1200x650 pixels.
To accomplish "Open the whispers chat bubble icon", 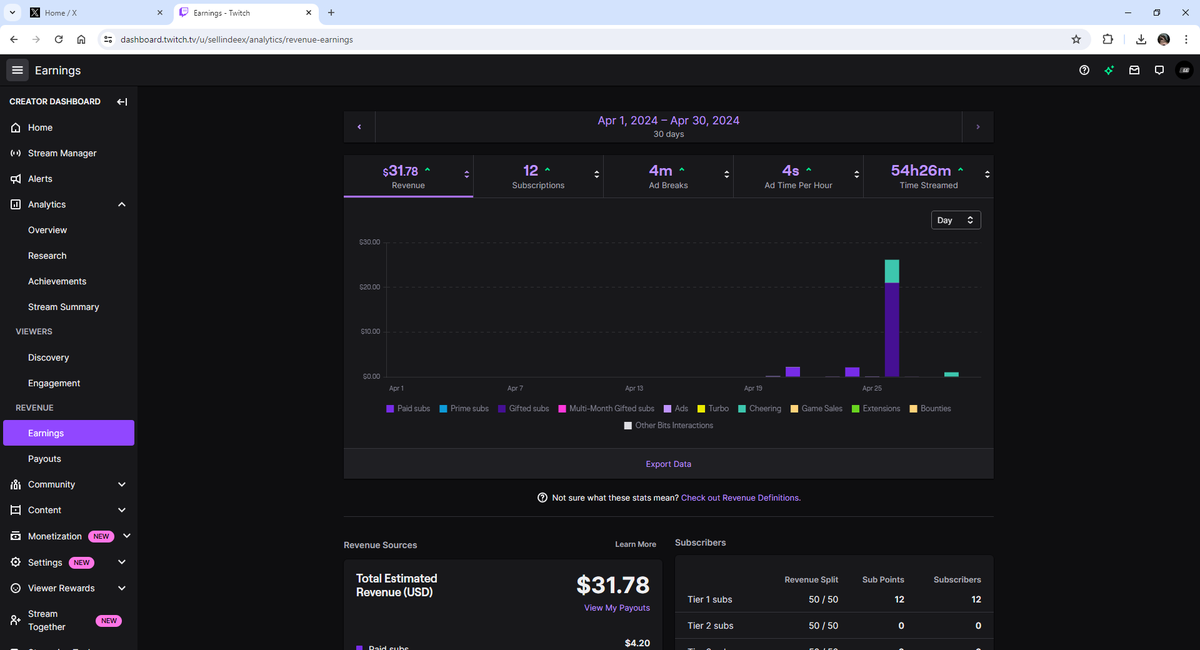I will (1159, 70).
